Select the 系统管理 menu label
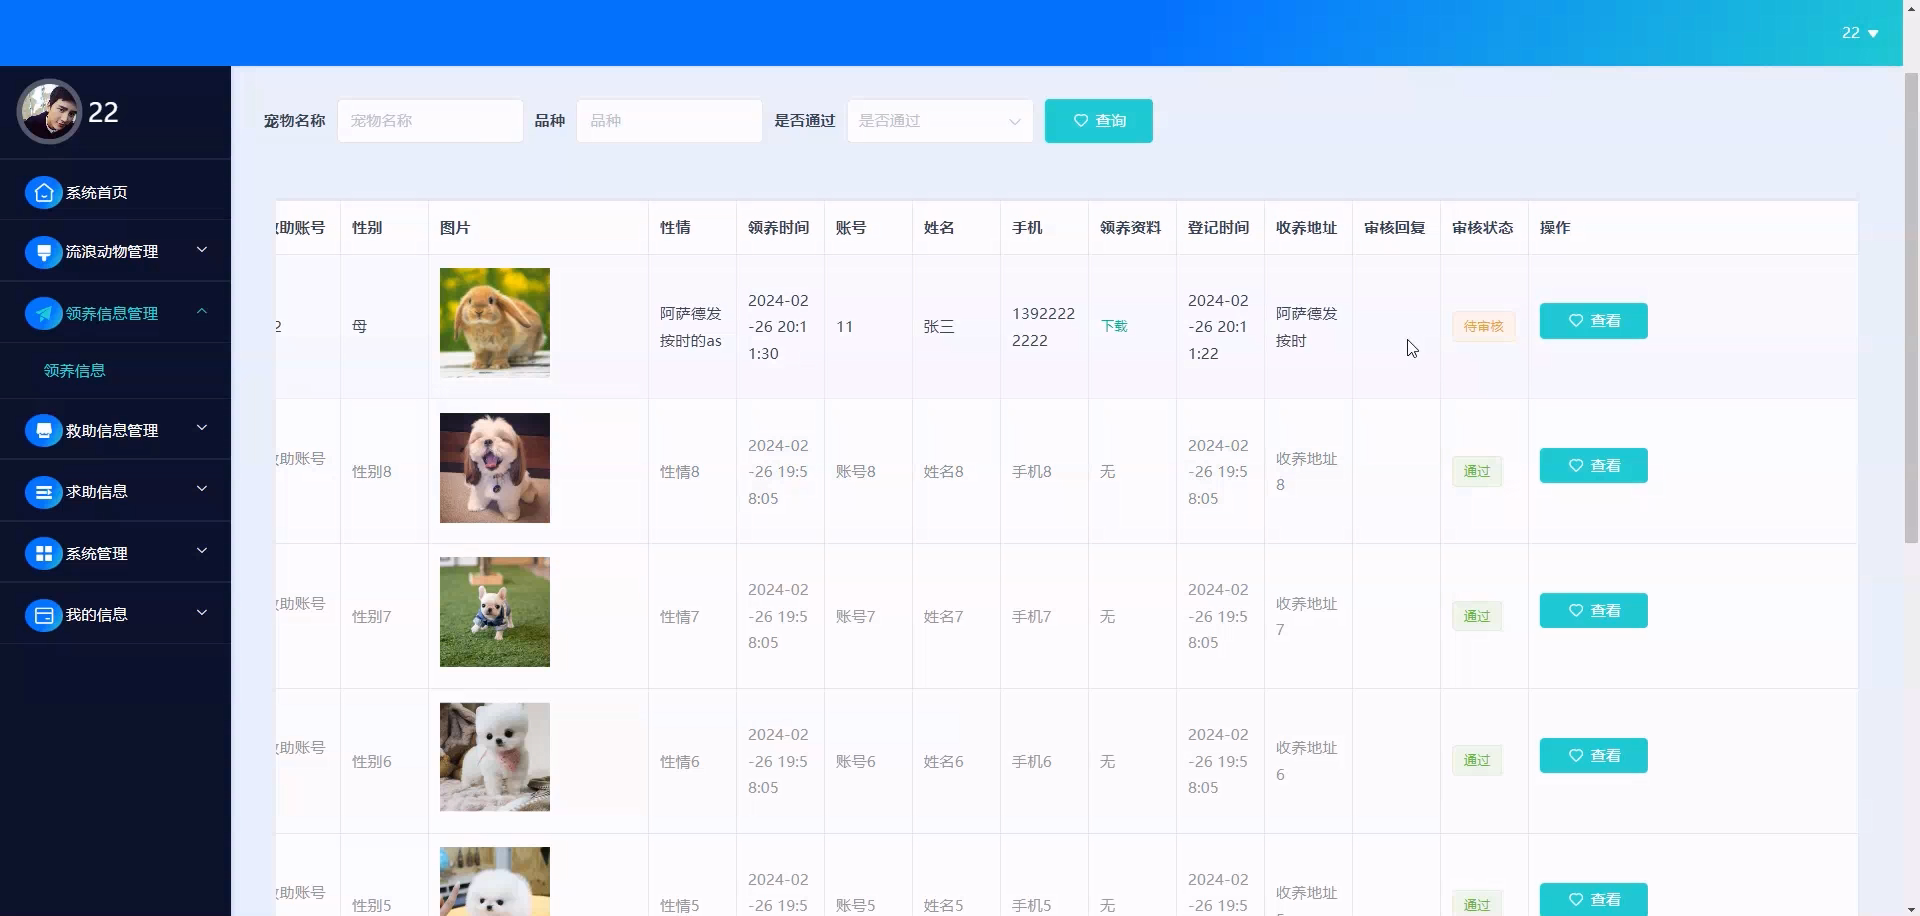 pos(96,554)
